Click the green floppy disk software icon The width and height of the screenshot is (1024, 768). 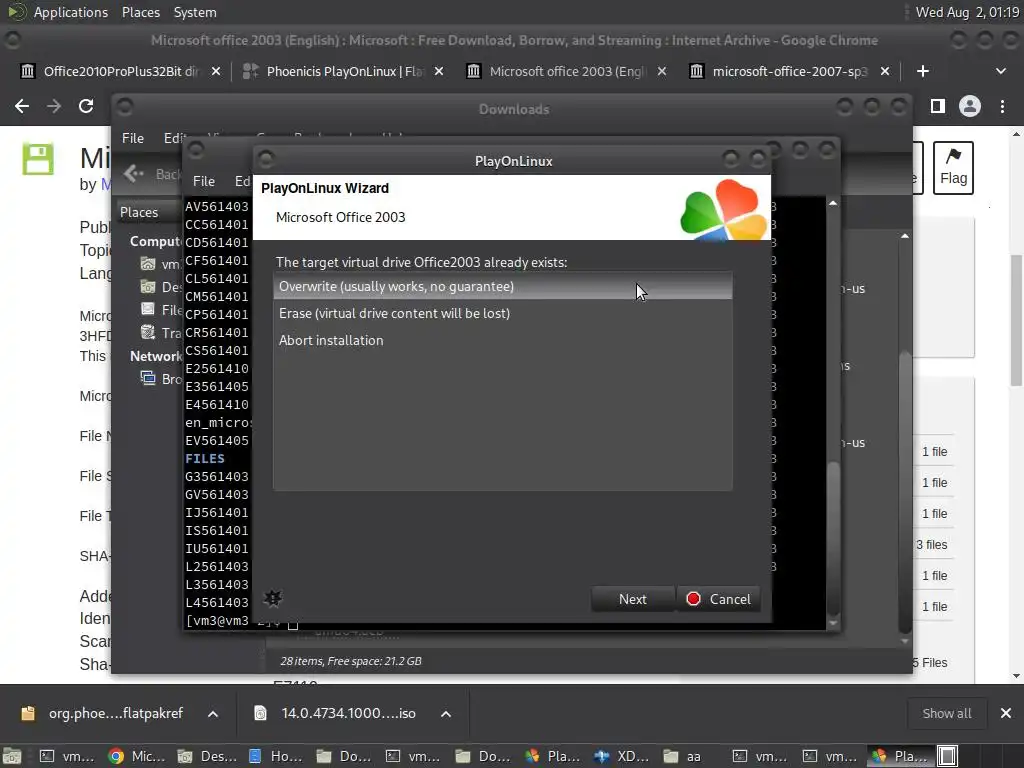click(x=37, y=159)
